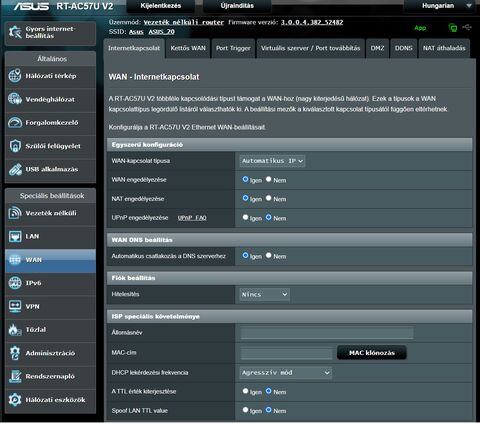Image resolution: width=480 pixels, height=424 pixels.
Task: Click the LAN icon in sidebar
Action: (15, 236)
